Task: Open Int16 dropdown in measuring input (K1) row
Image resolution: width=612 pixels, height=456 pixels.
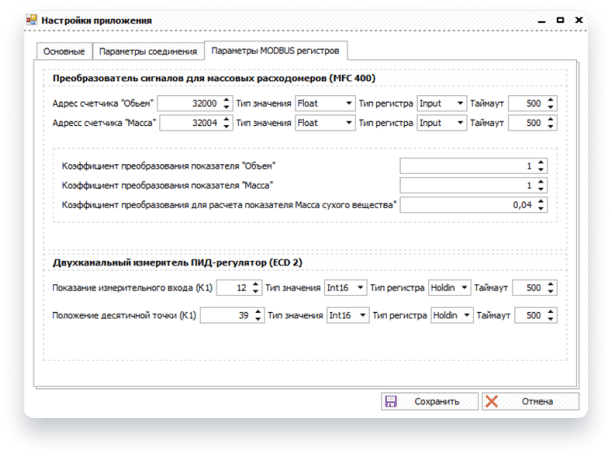Action: pyautogui.click(x=345, y=288)
